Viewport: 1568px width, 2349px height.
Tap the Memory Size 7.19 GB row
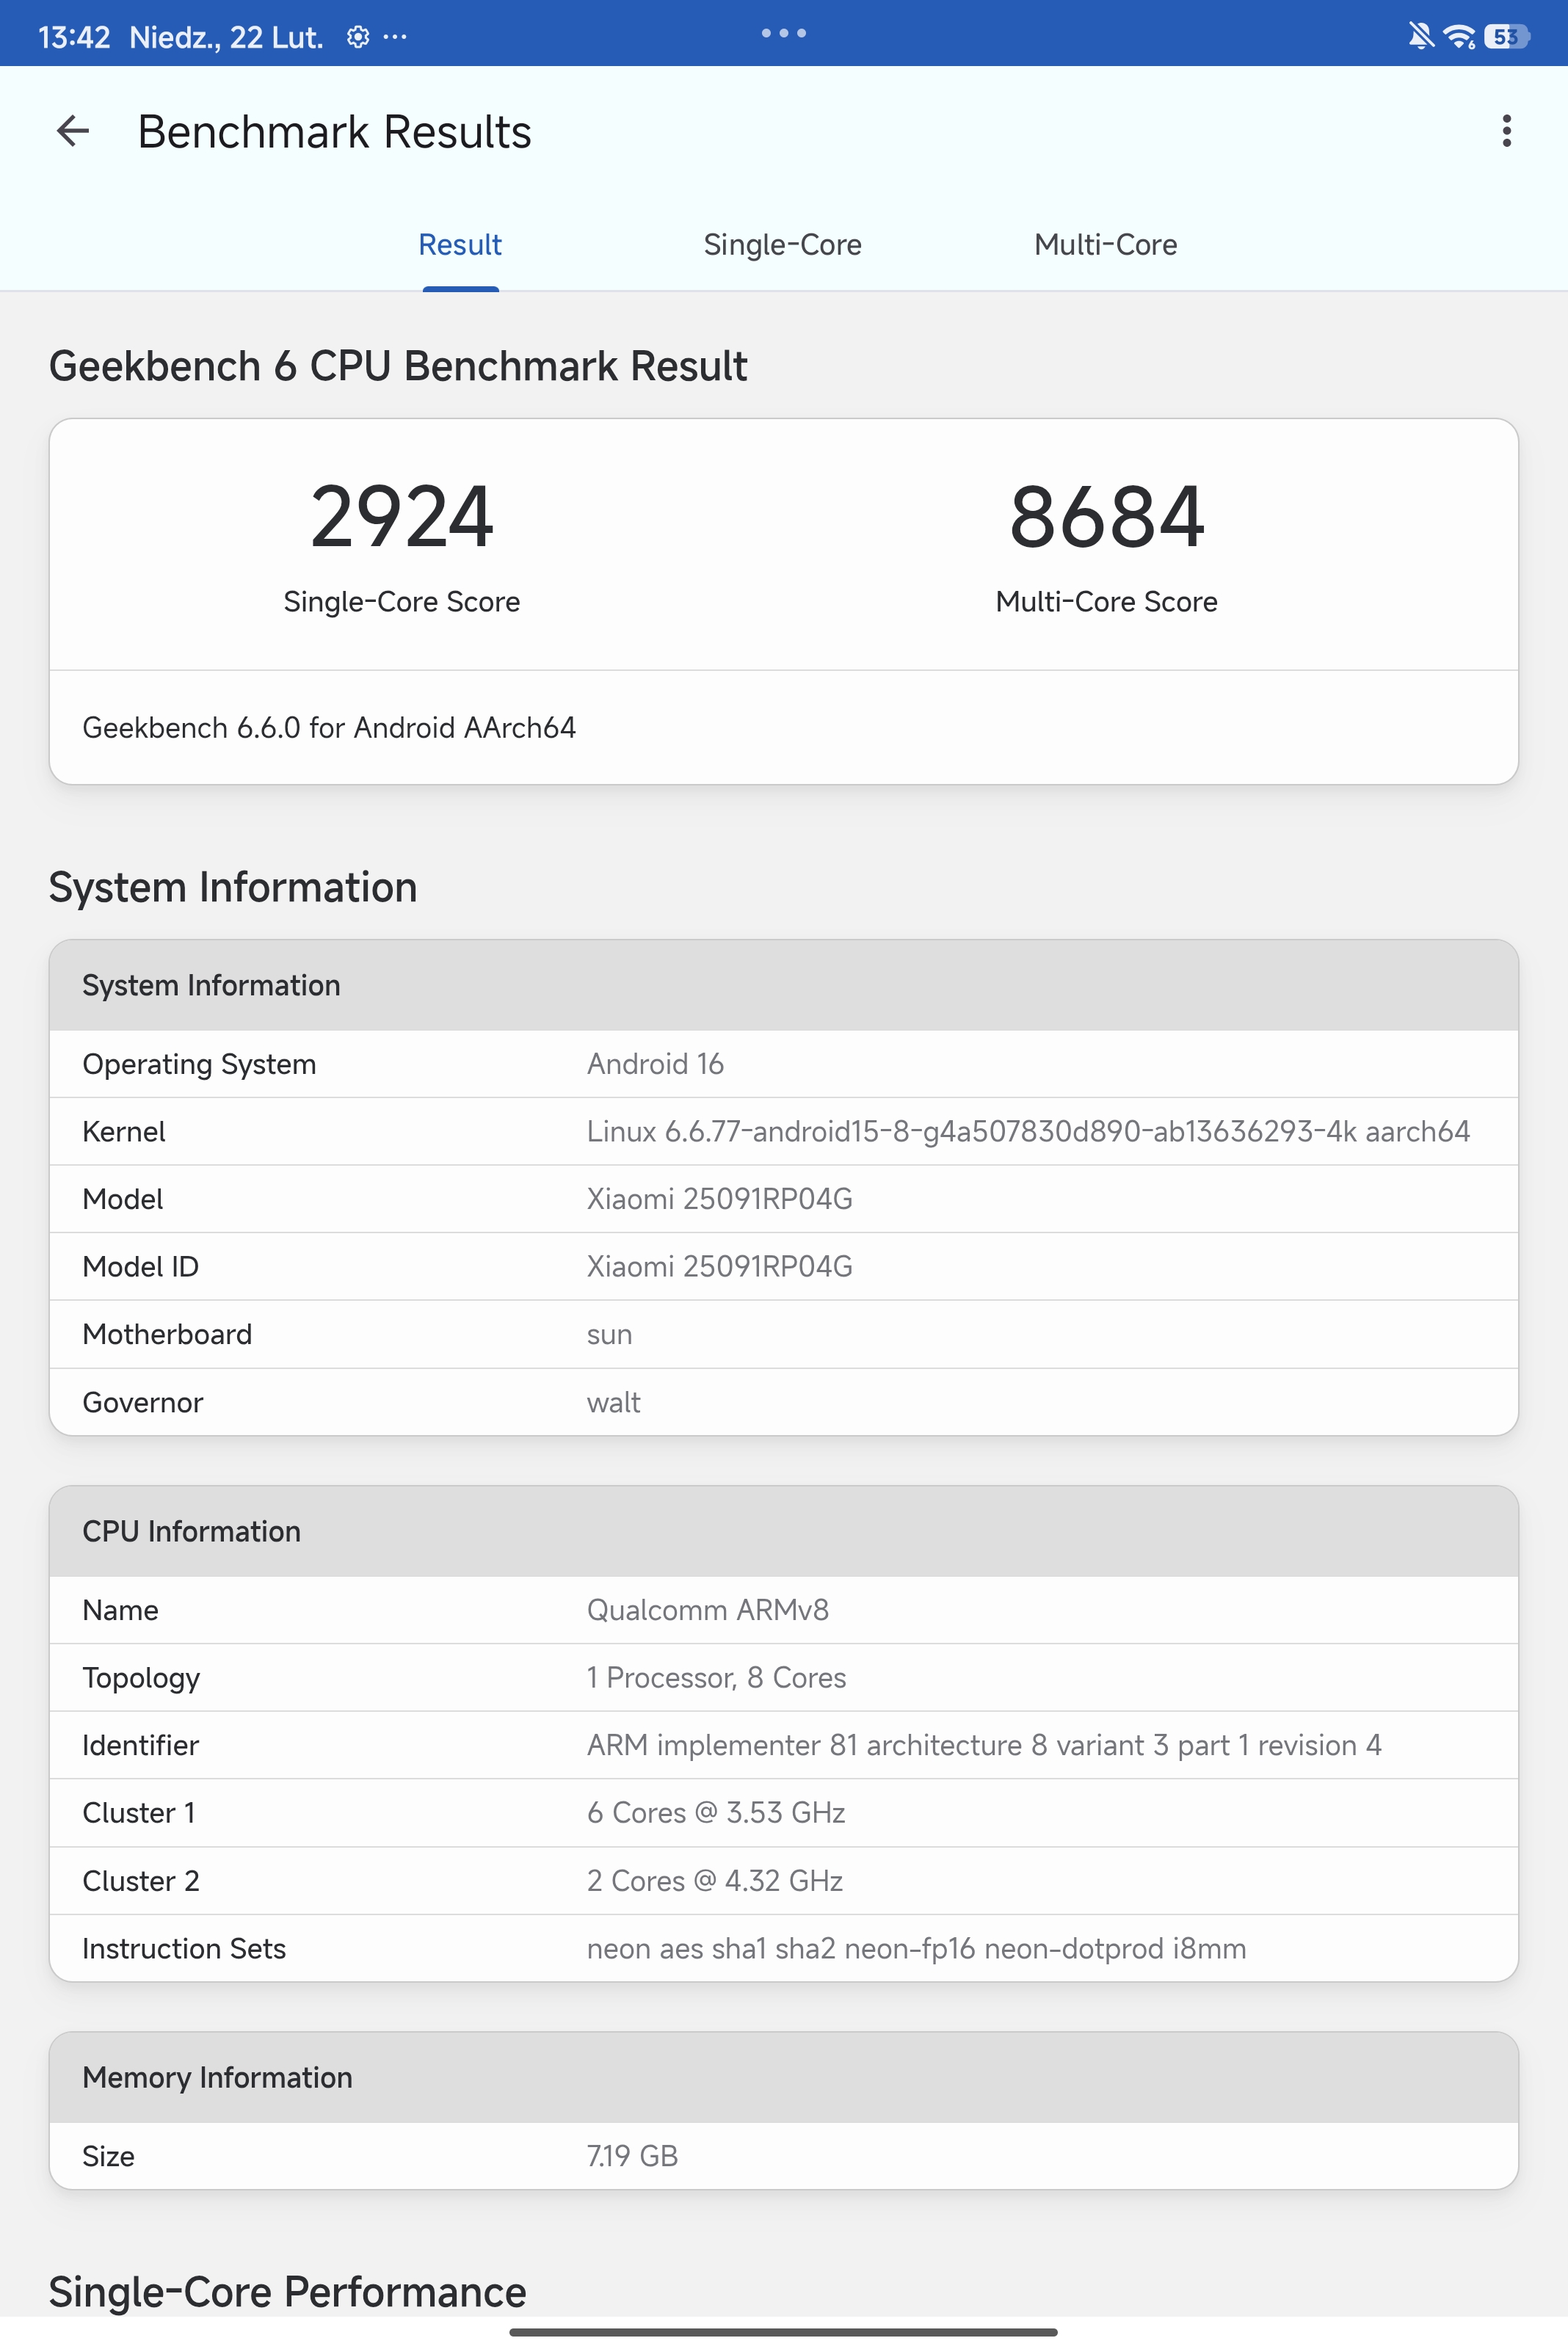[783, 2156]
